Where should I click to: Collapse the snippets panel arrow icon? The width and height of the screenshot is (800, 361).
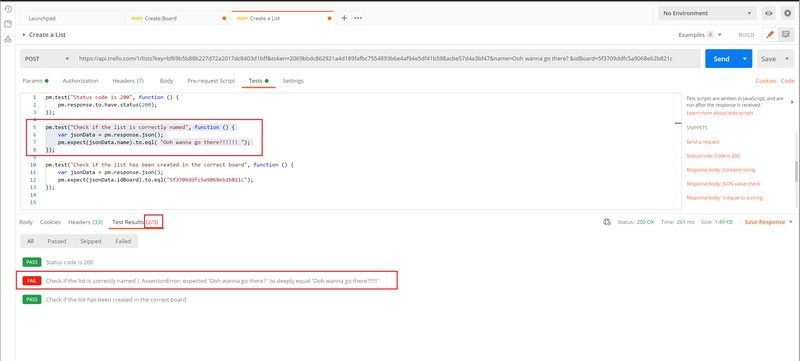click(x=792, y=102)
